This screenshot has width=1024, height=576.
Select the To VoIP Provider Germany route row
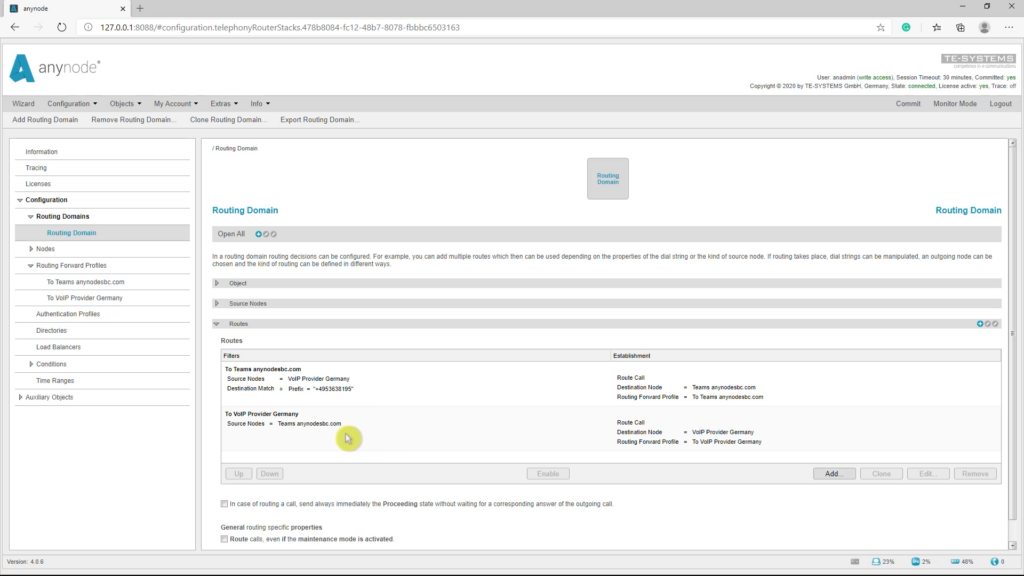point(611,428)
